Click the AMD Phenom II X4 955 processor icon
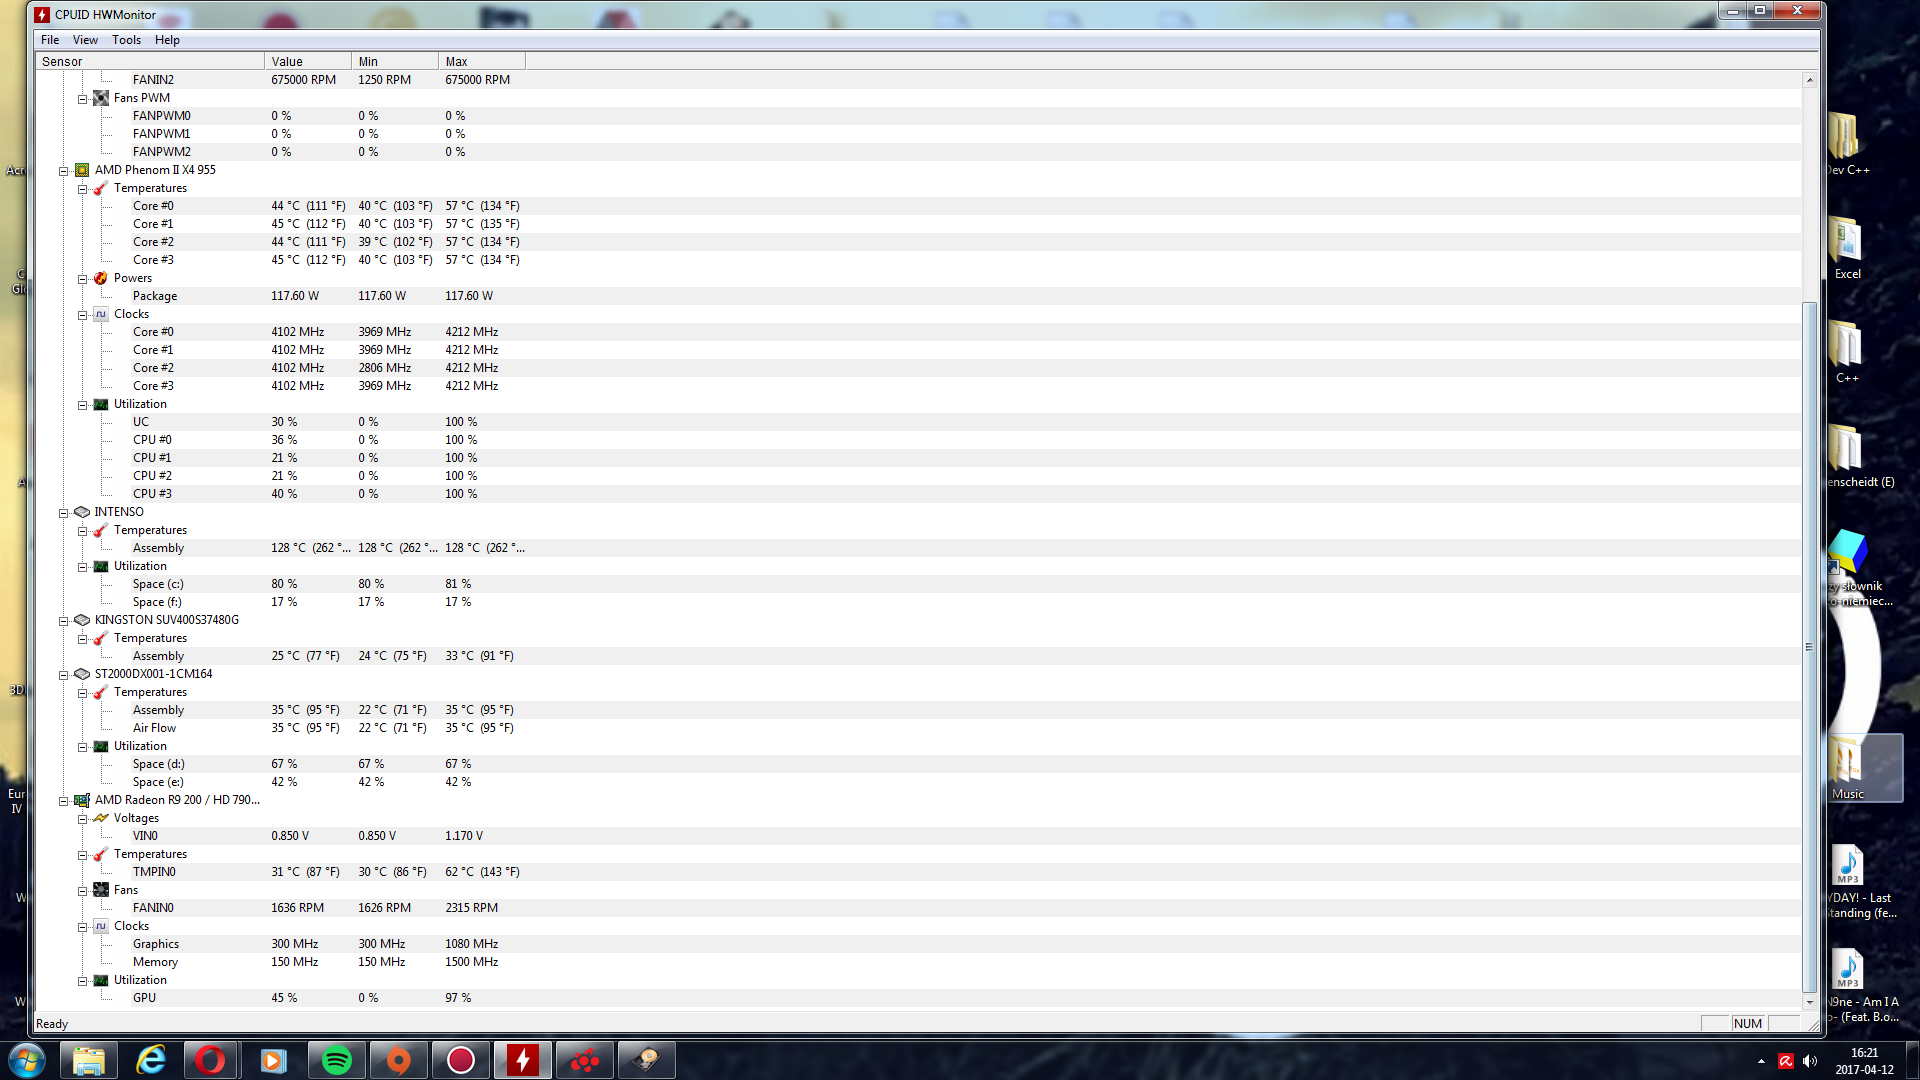The width and height of the screenshot is (1920, 1080). coord(82,170)
